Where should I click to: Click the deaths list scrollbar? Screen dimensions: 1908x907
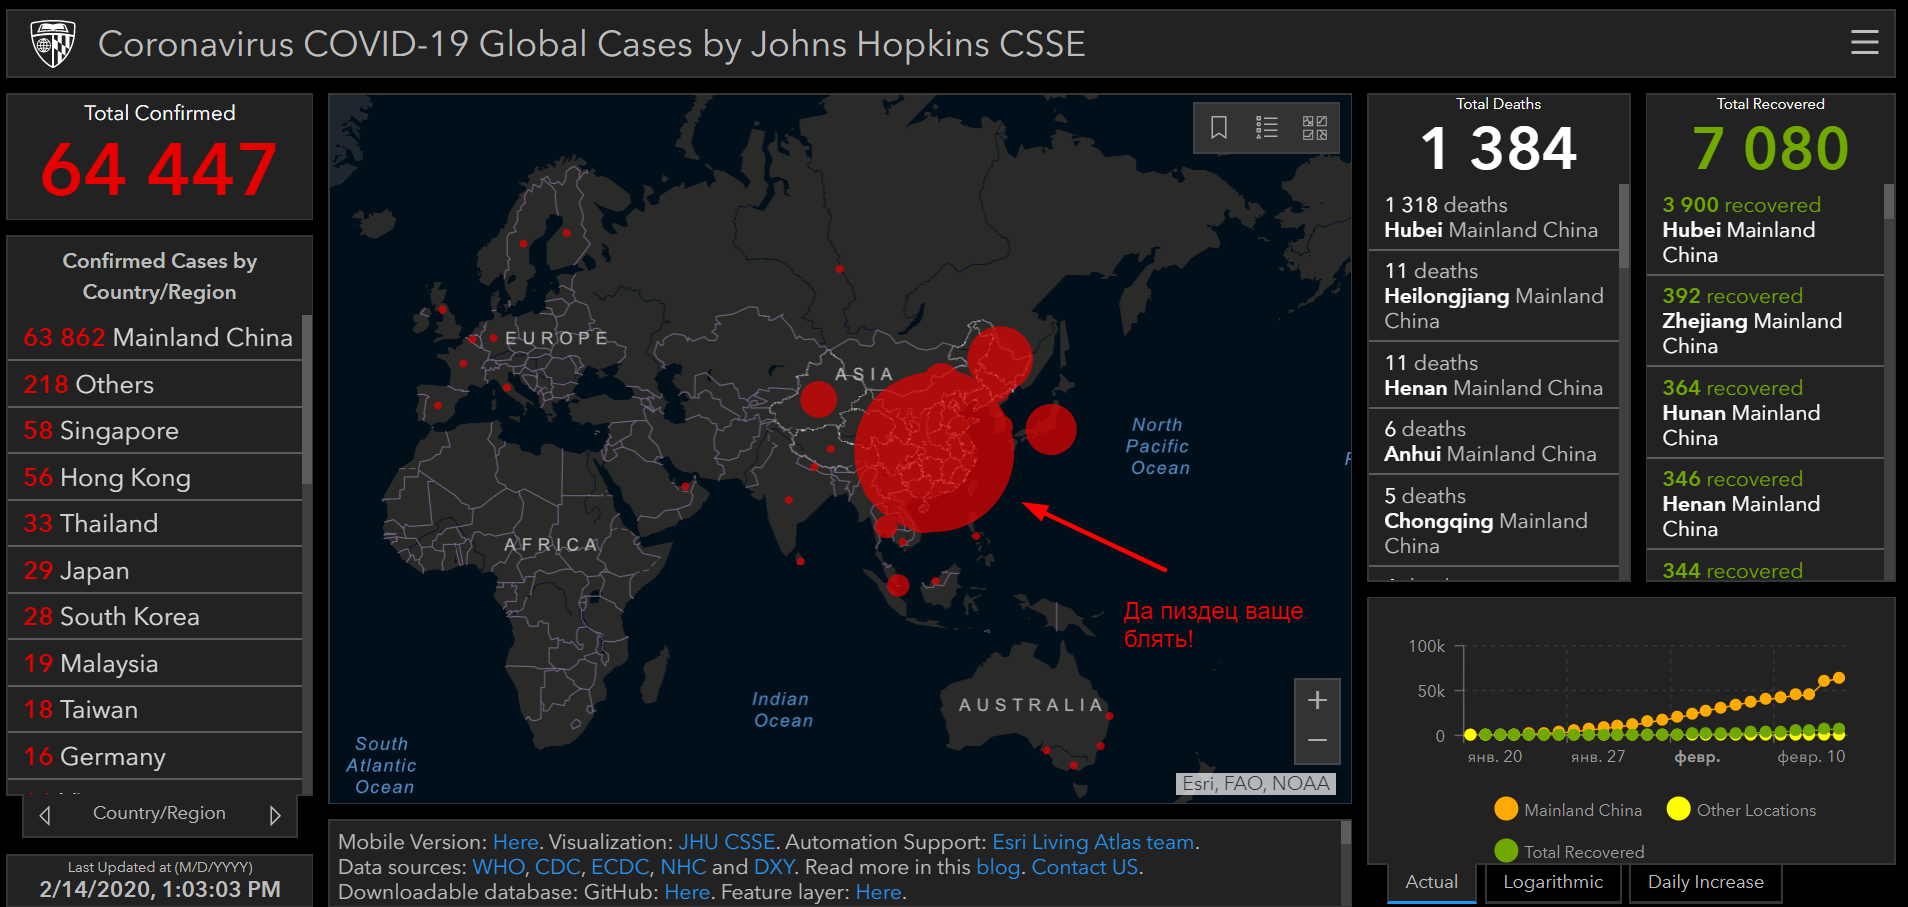[1624, 226]
